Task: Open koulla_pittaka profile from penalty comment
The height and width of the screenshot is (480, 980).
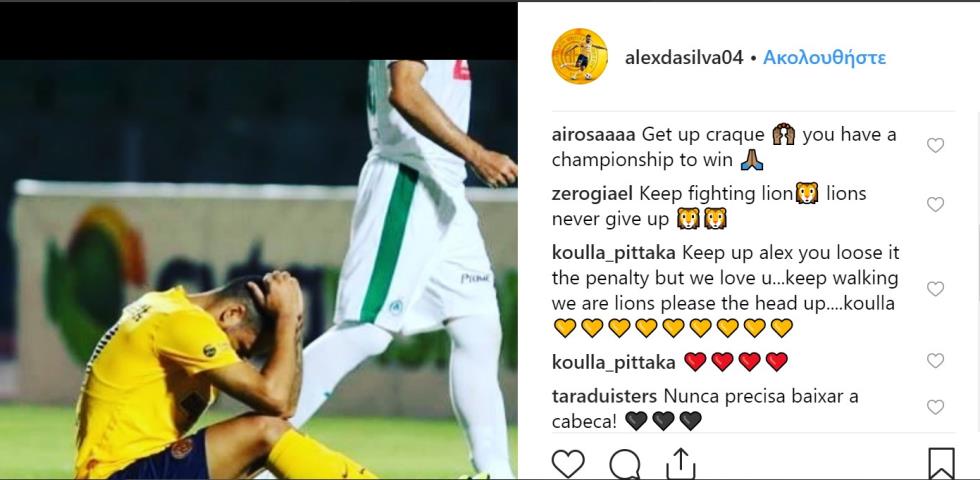Action: [x=613, y=253]
